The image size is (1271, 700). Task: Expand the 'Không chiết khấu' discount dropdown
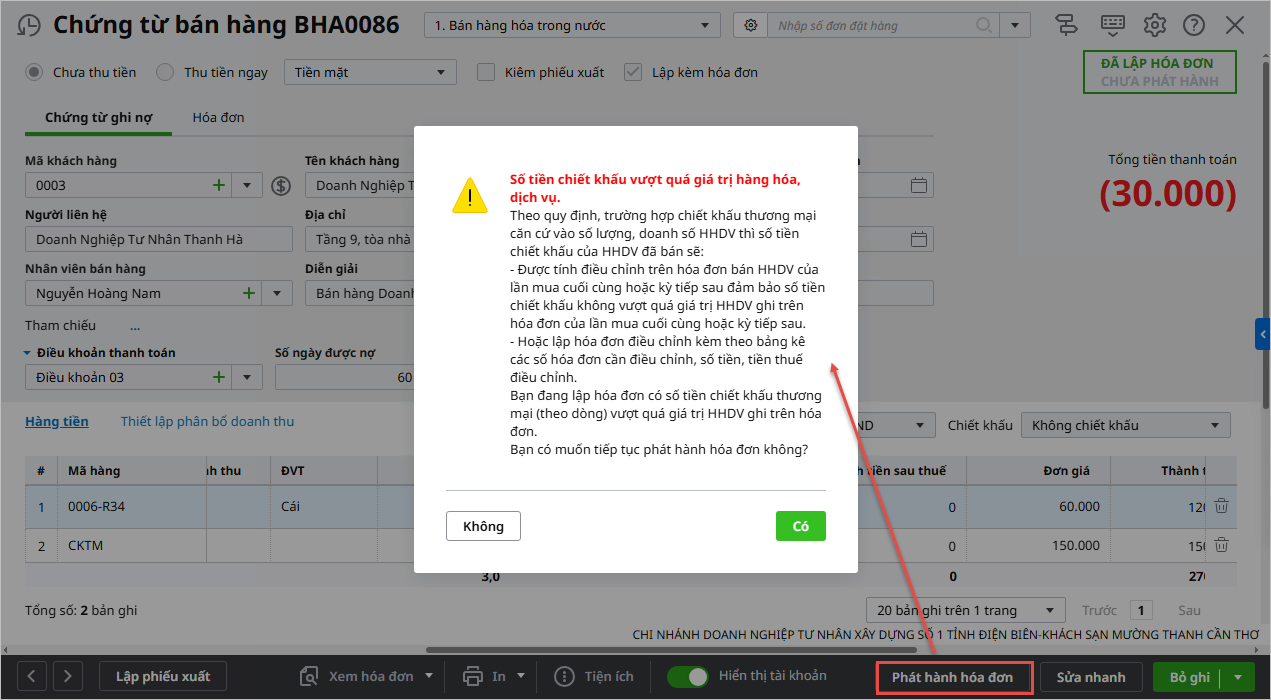click(1125, 425)
